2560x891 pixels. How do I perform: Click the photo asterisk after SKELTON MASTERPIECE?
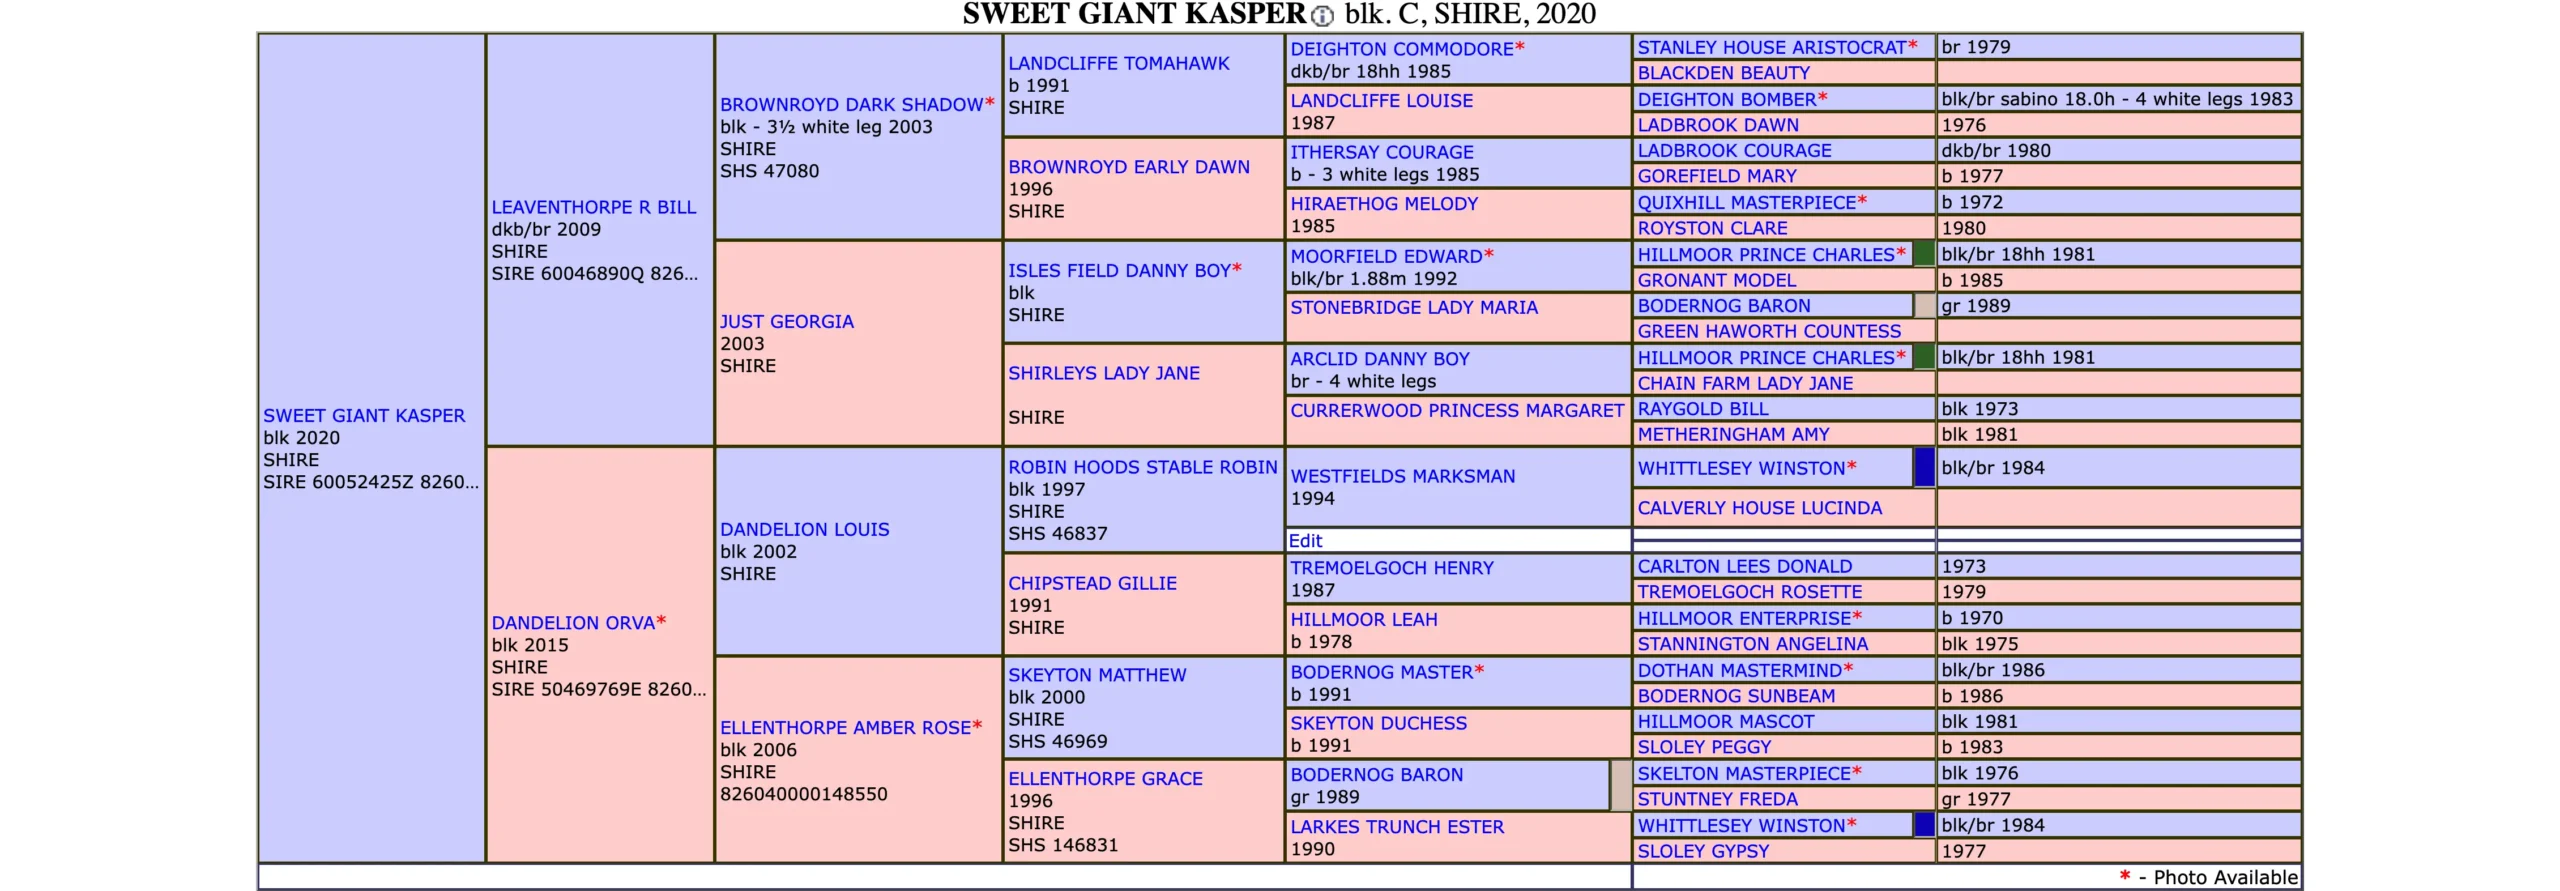[1857, 771]
